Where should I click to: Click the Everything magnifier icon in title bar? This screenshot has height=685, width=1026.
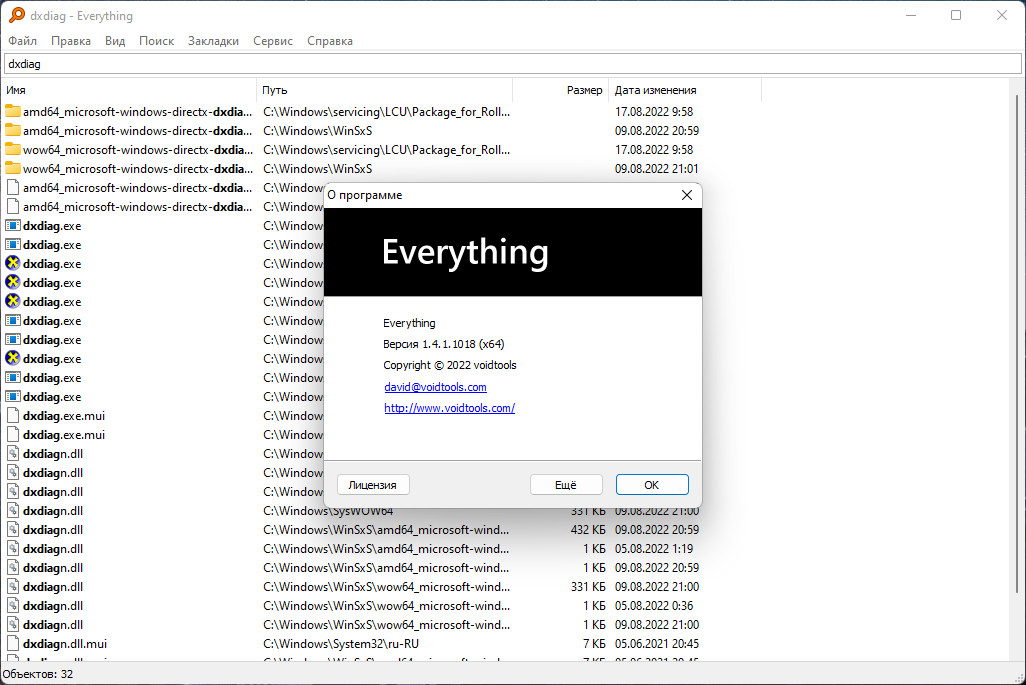(x=16, y=15)
